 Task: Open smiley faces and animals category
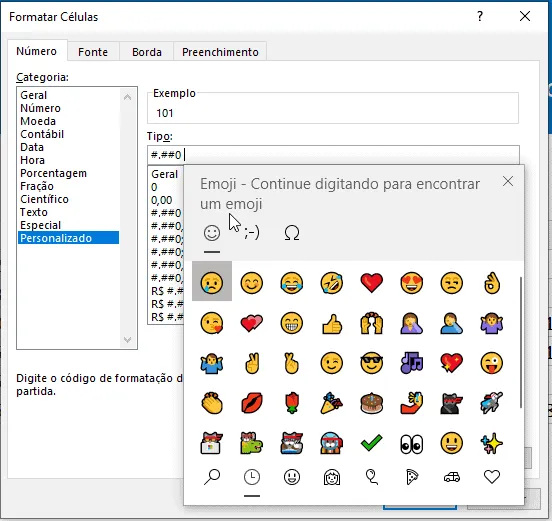[292, 477]
